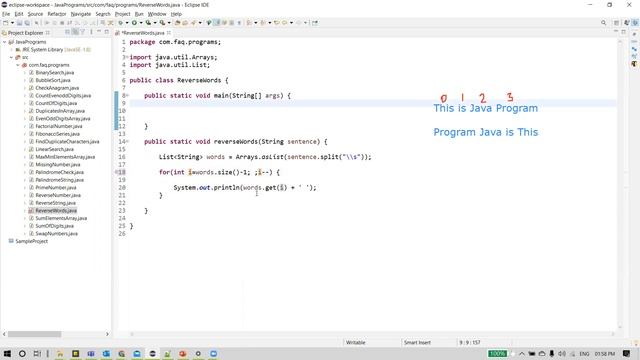Click the Save All toolbar icon
The height and width of the screenshot is (360, 640).
[x=27, y=23]
